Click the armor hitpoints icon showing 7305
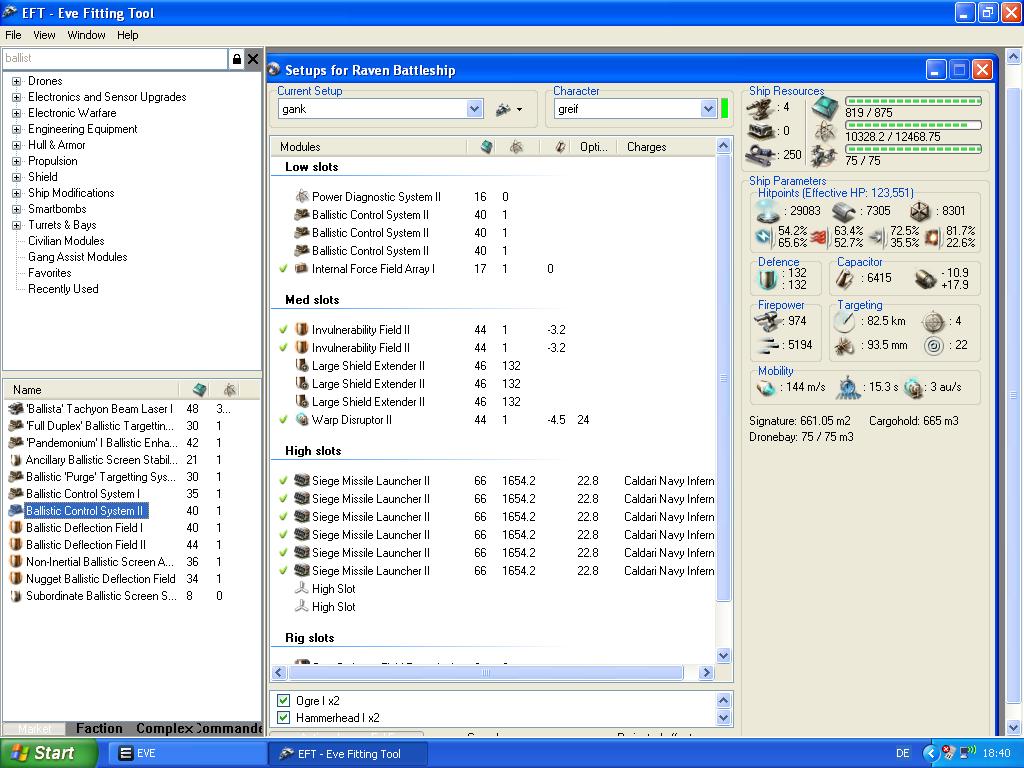The height and width of the screenshot is (768, 1024). coord(844,212)
